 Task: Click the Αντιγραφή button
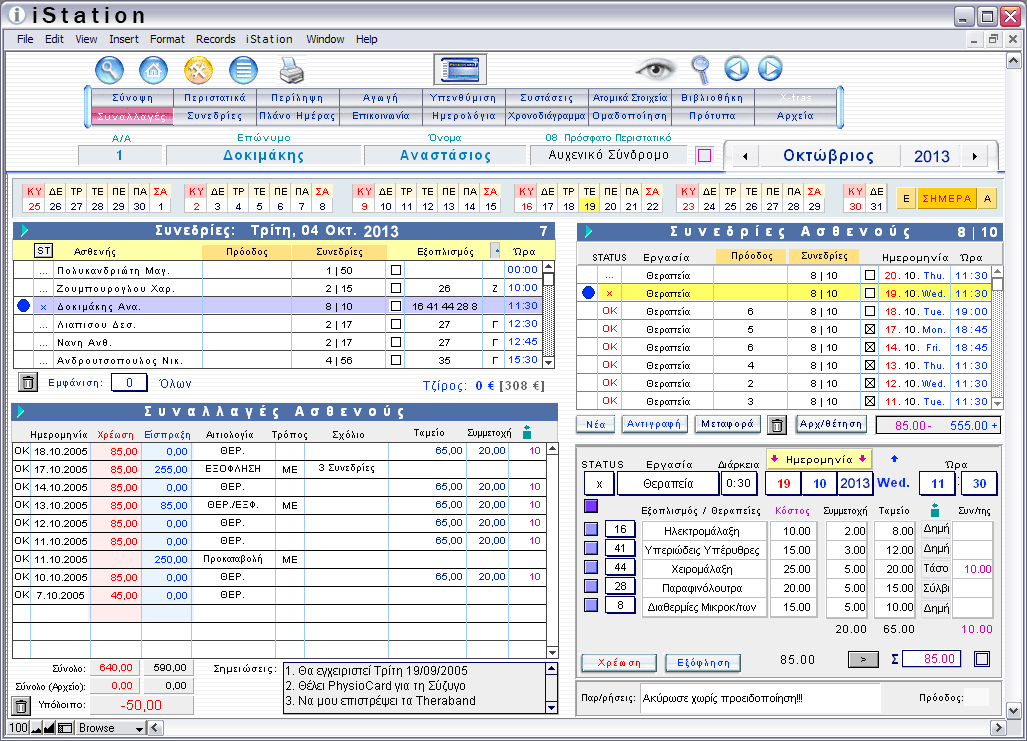click(x=653, y=425)
